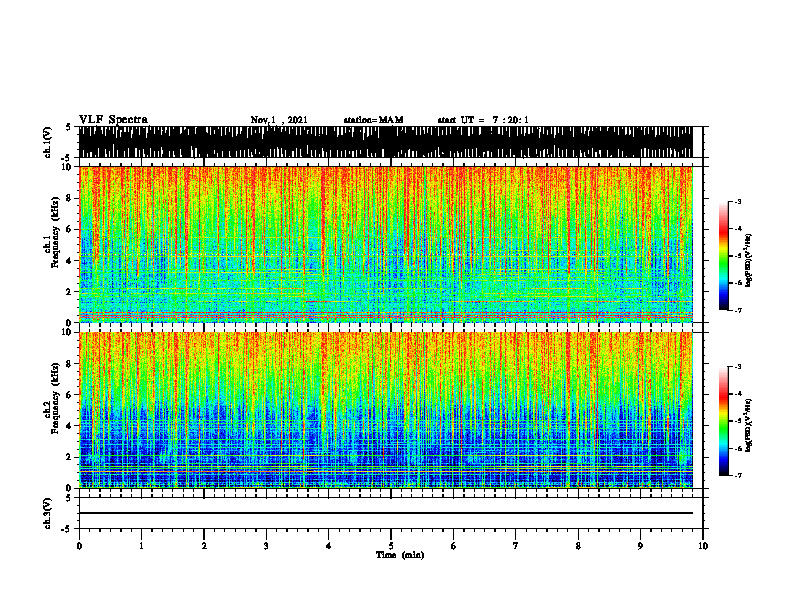Click the '6' kHz tick on ch.1 spectrogram
792x612 pixels.
pos(70,229)
